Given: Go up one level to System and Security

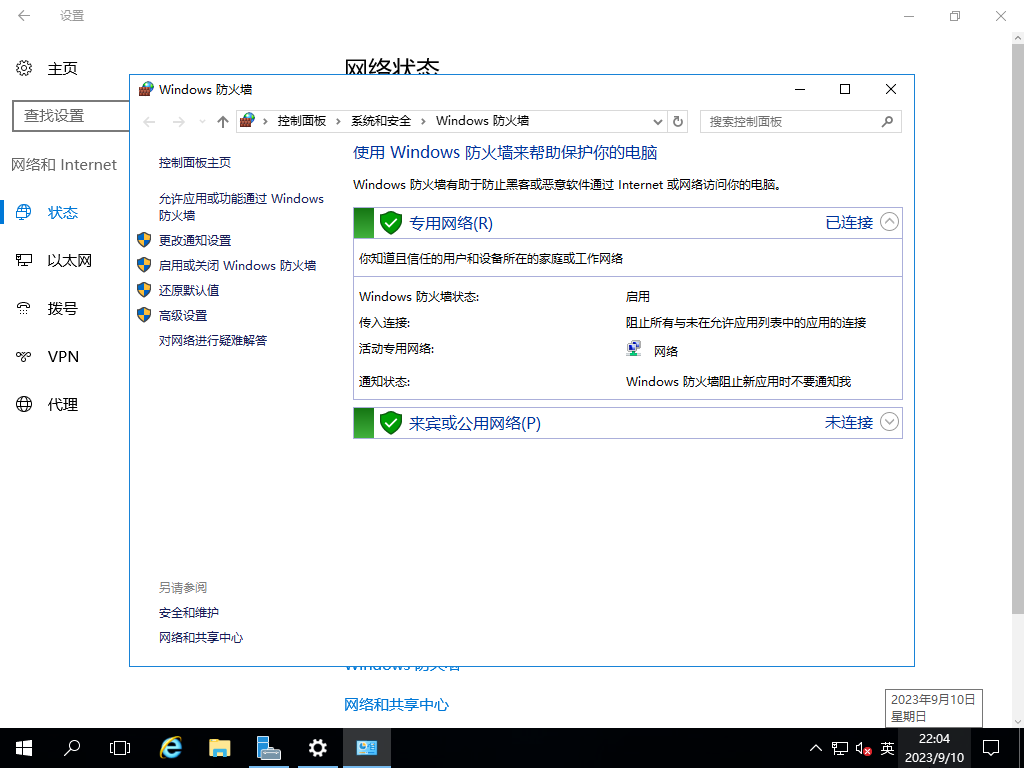Looking at the screenshot, I should pos(223,121).
